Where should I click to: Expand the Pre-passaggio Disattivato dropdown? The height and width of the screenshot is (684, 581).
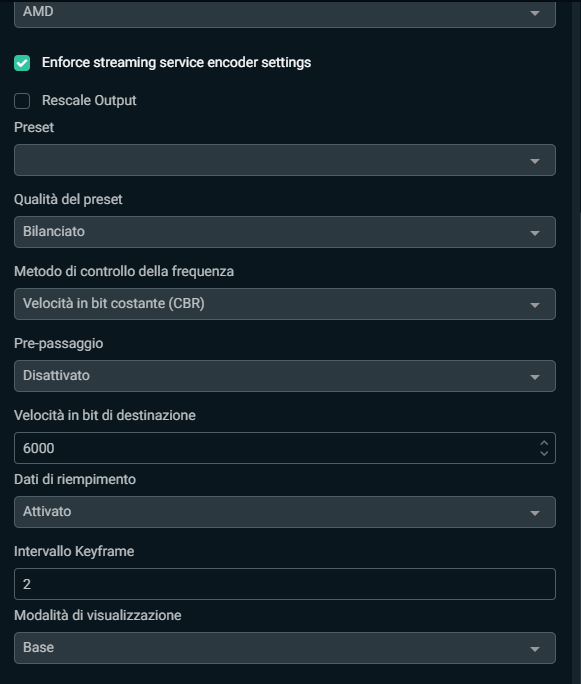point(285,376)
